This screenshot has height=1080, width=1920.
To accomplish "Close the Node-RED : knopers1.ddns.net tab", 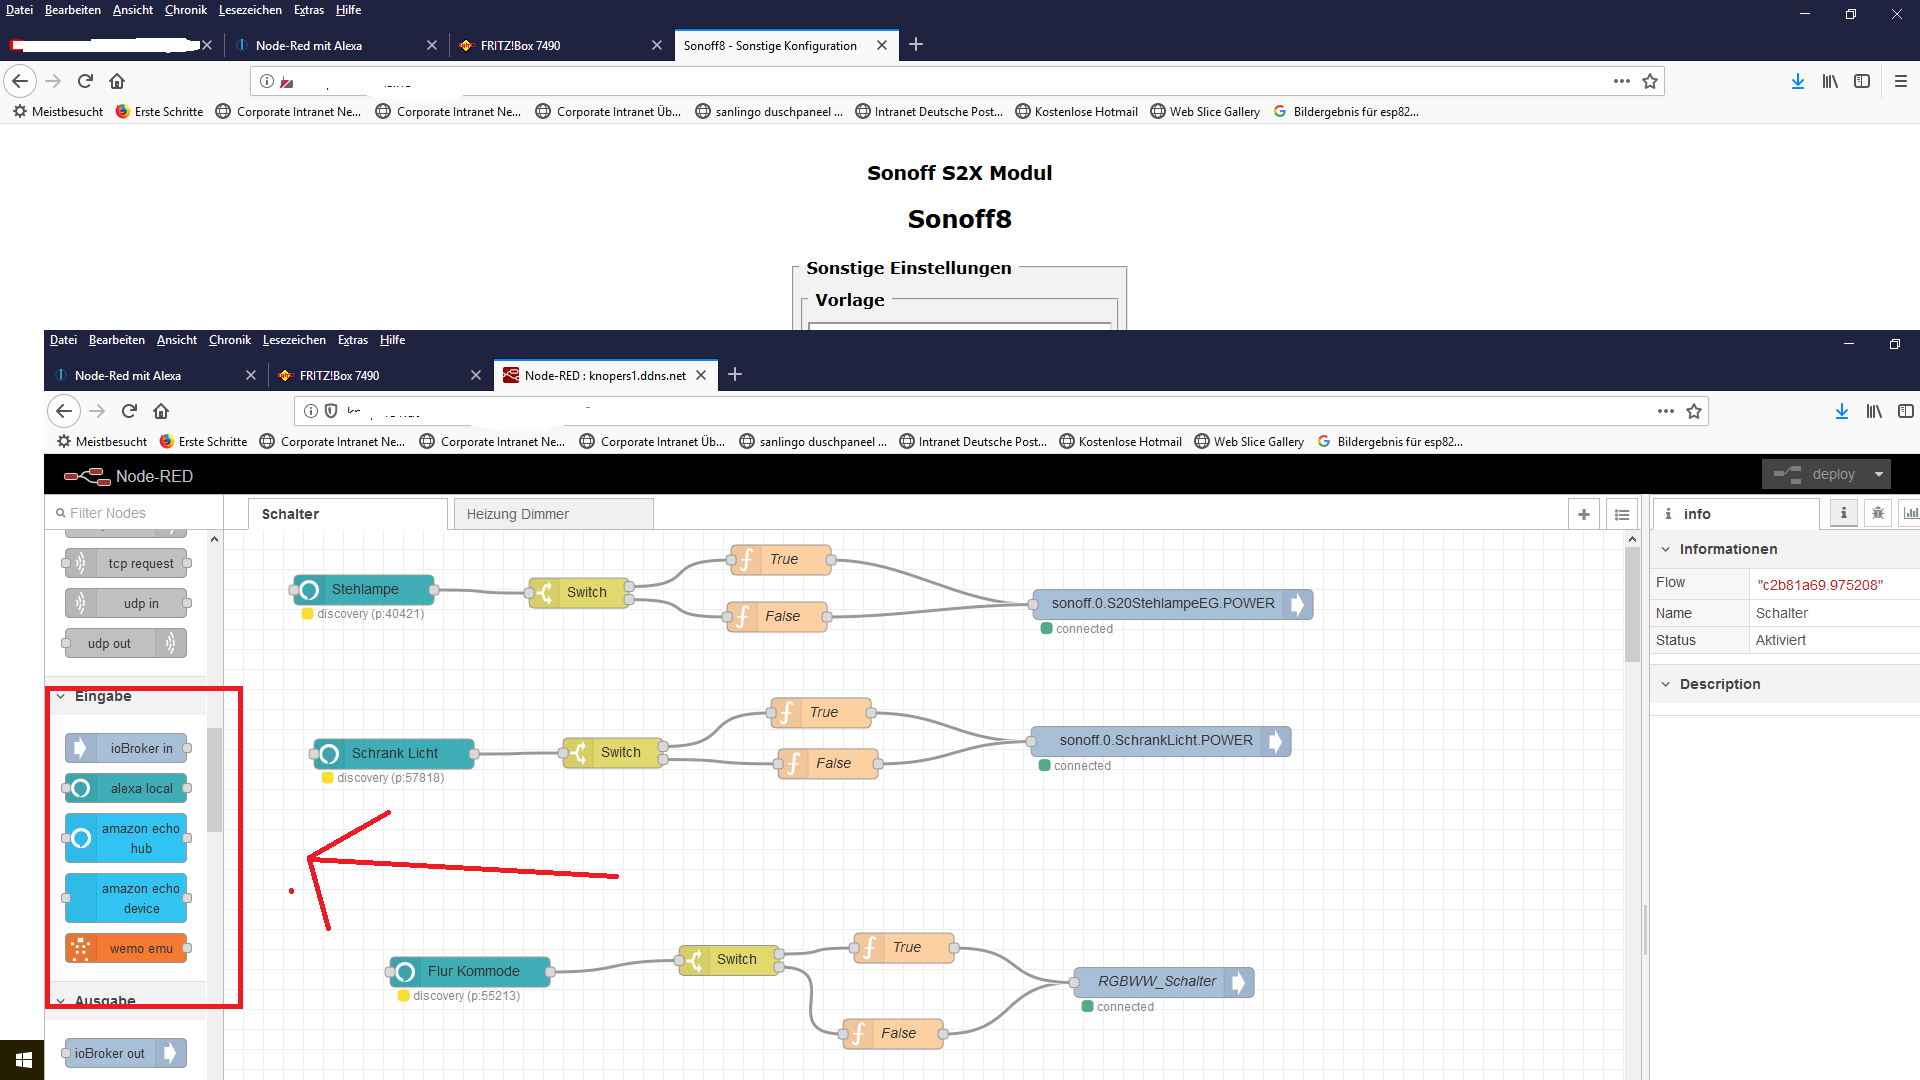I will (701, 375).
